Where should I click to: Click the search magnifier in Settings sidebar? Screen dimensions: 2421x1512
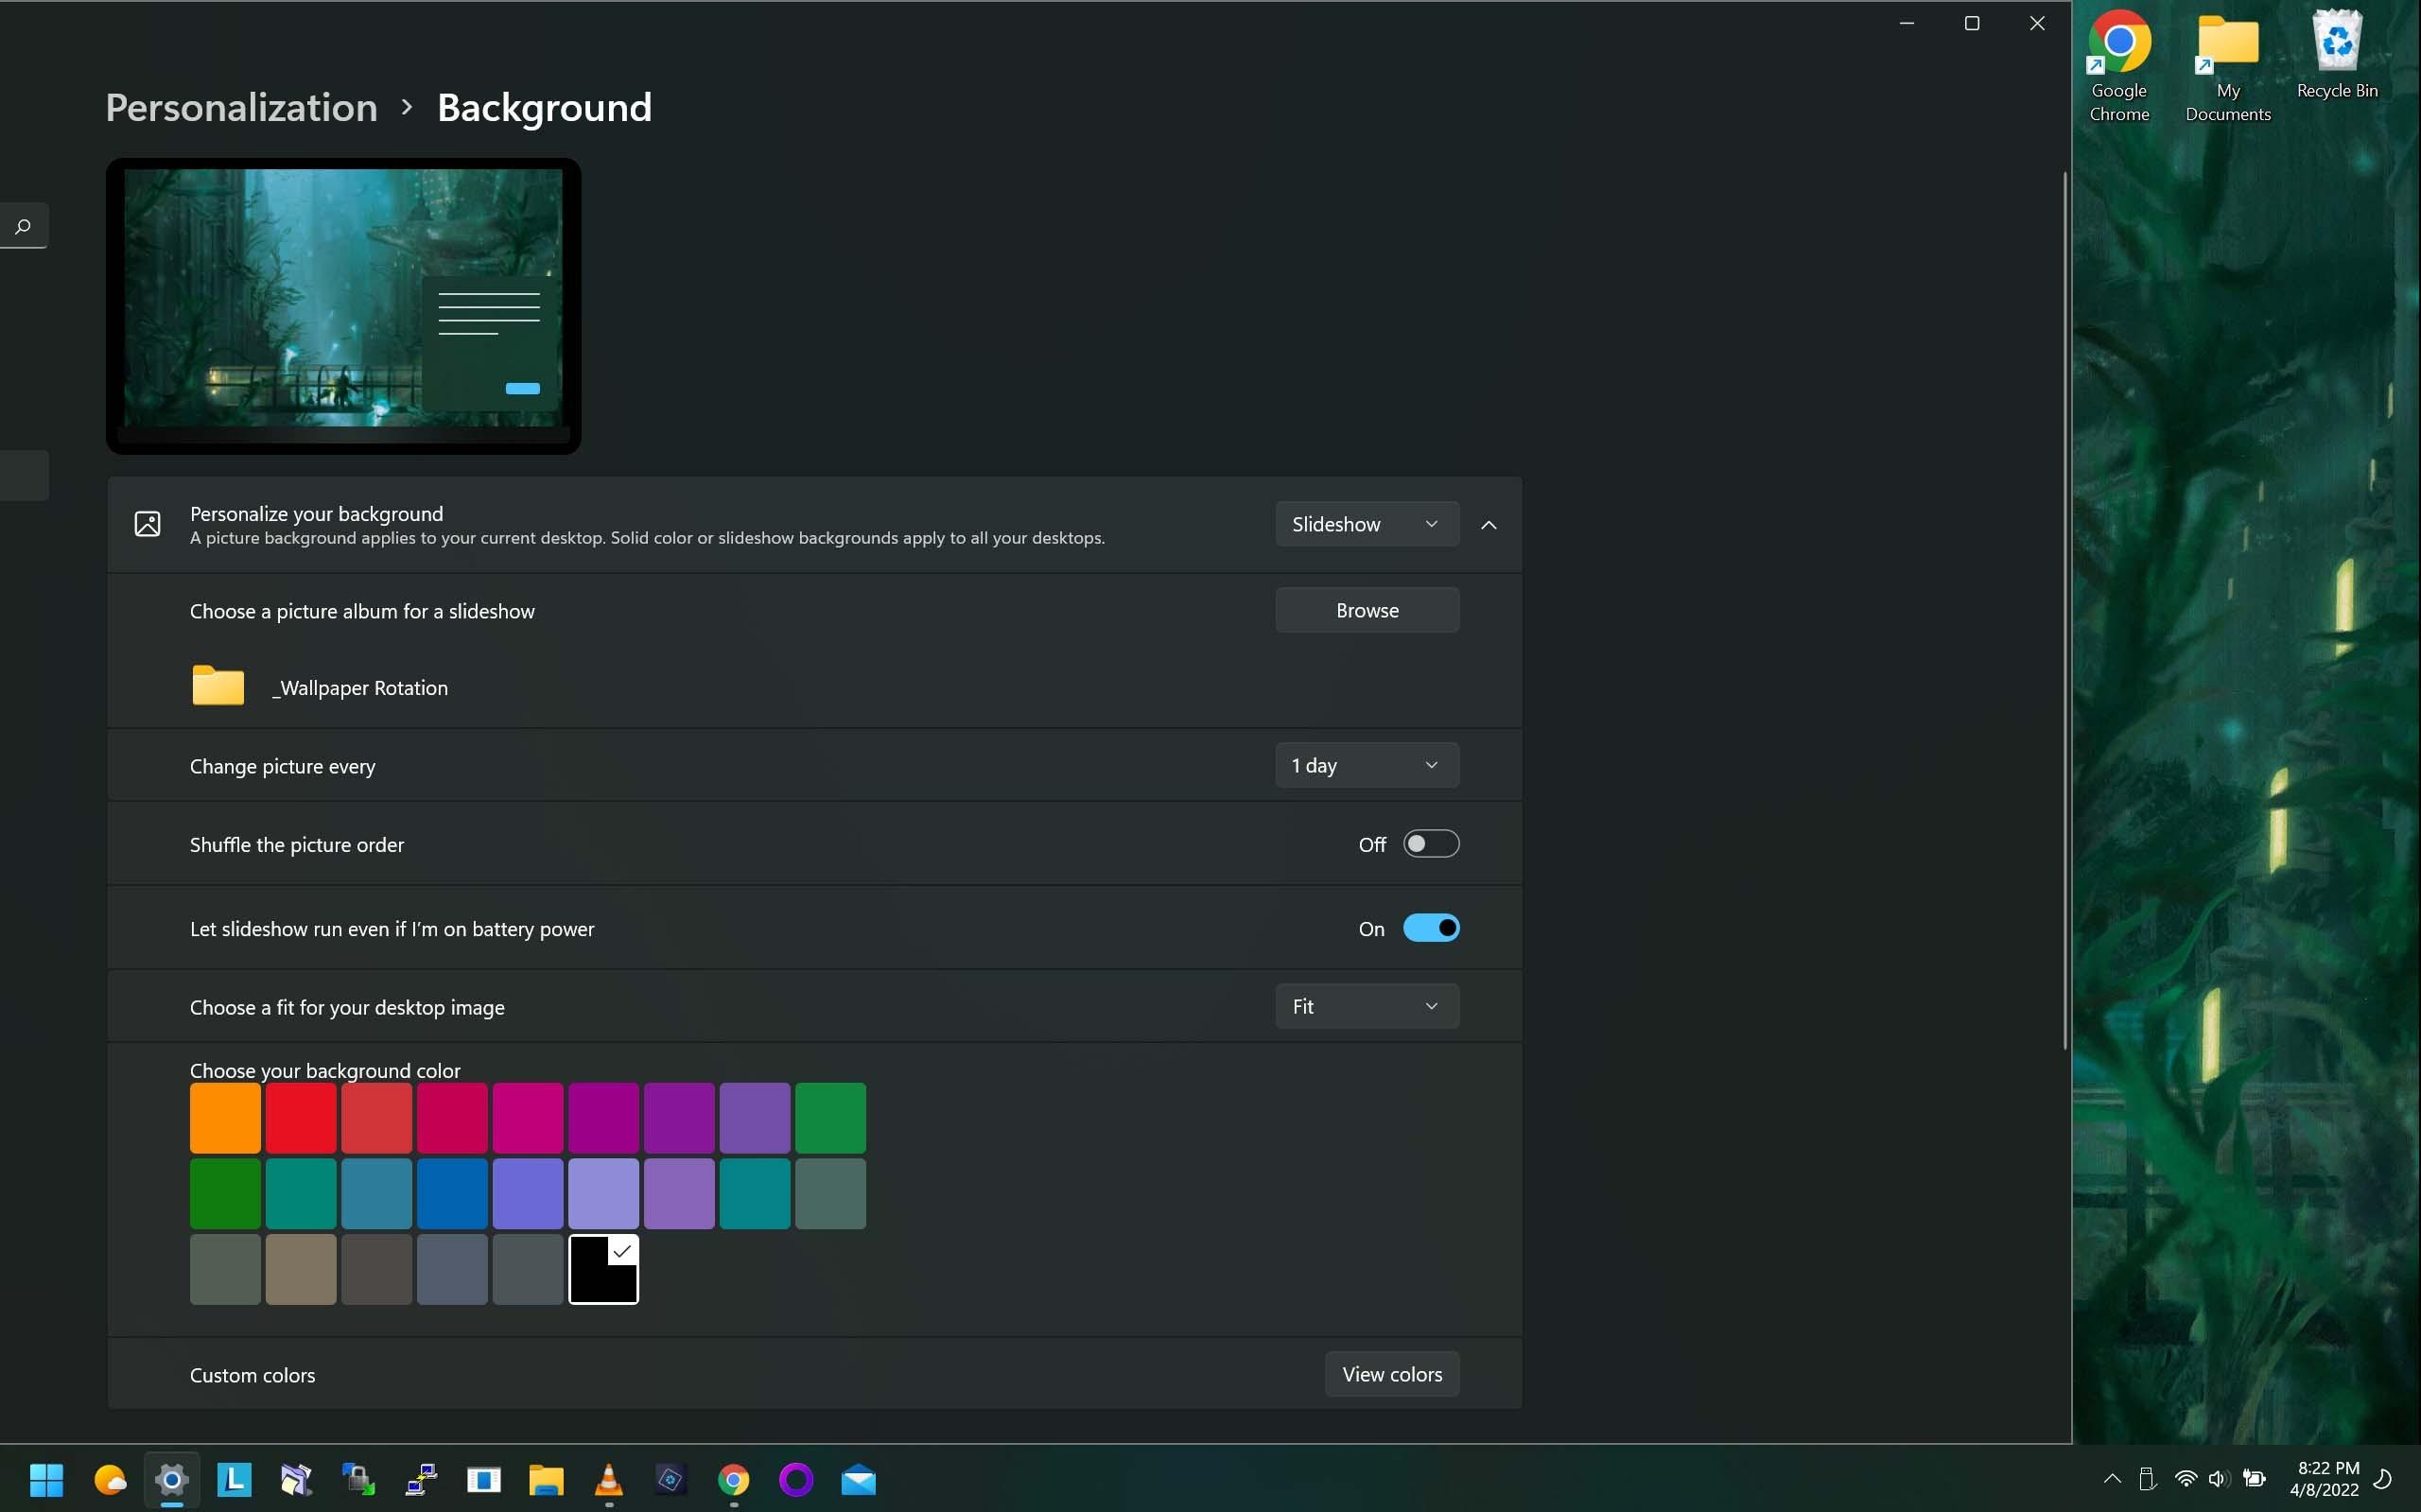pyautogui.click(x=22, y=226)
